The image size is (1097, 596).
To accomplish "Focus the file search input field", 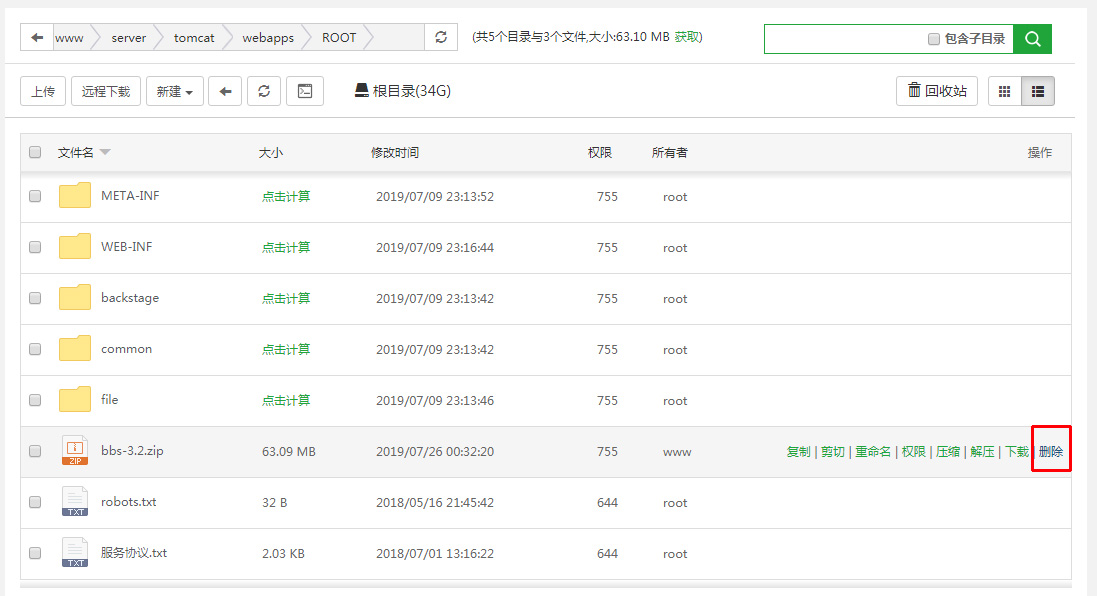I will (x=845, y=39).
